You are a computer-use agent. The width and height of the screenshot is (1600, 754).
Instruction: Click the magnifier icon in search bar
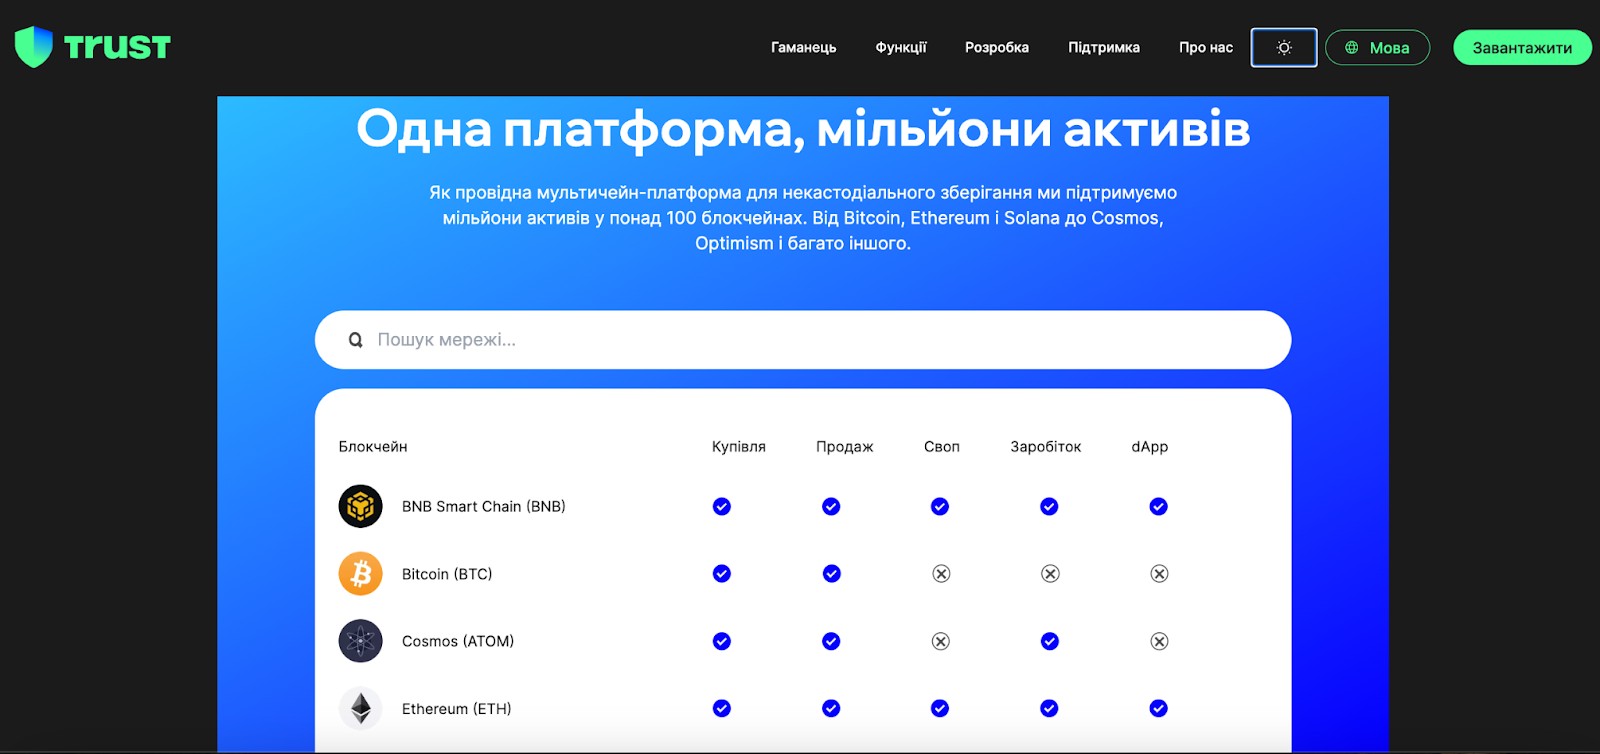[355, 340]
